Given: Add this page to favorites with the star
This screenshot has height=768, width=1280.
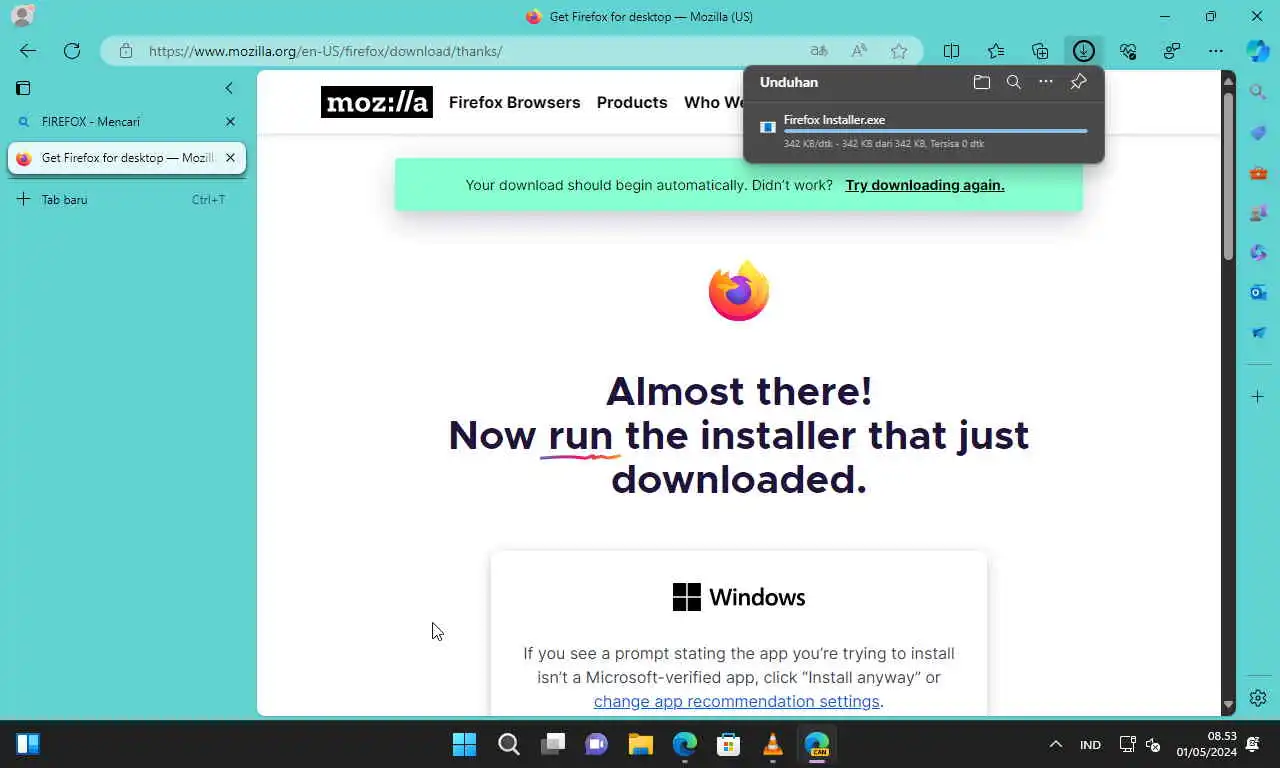Looking at the screenshot, I should pos(899,51).
